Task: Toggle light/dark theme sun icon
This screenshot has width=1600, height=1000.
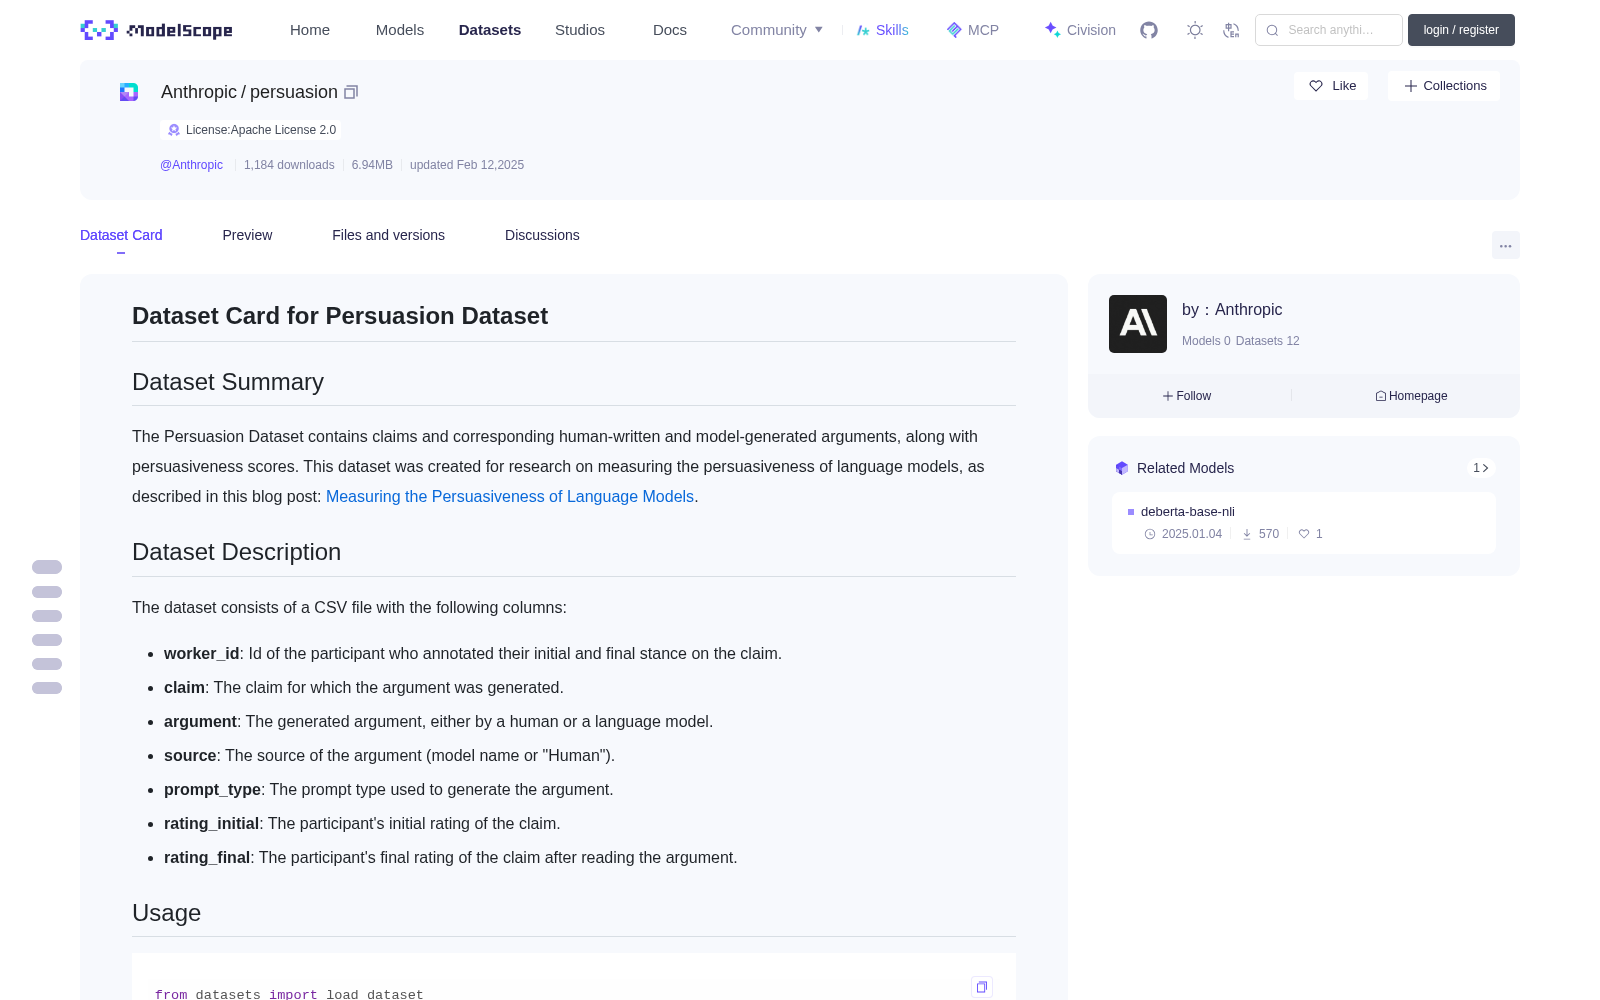Action: [x=1195, y=30]
